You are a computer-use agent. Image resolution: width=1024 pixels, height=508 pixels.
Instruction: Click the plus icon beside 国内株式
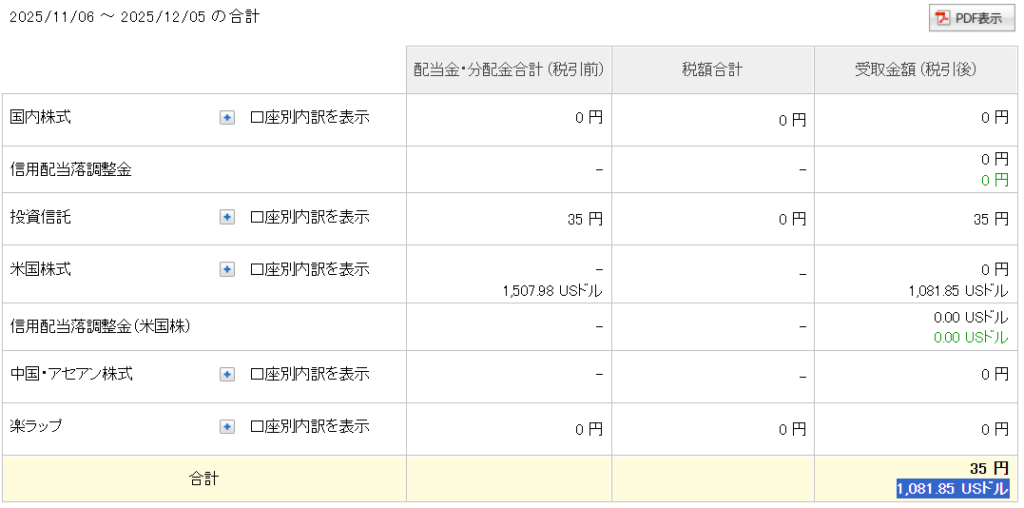coord(227,118)
